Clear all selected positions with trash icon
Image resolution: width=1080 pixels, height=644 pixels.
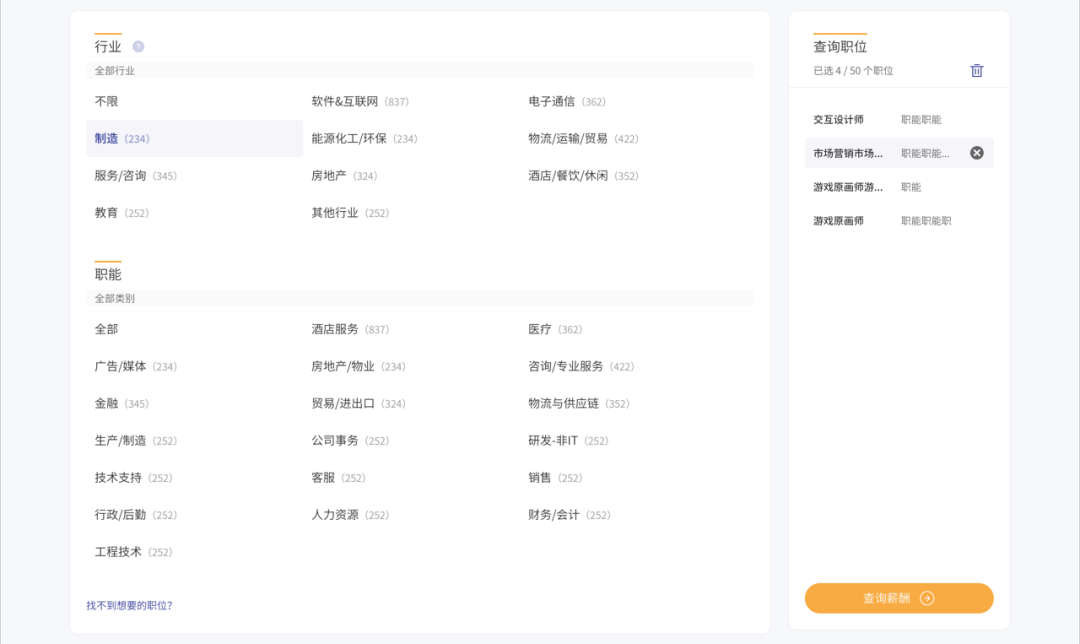click(977, 71)
